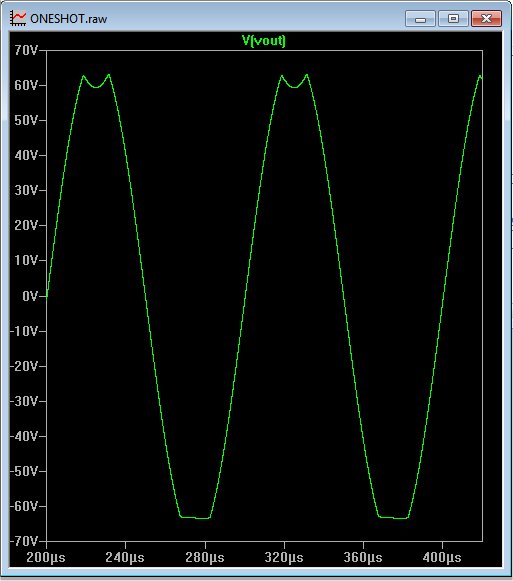The width and height of the screenshot is (513, 581).
Task: Minimize the ONESHOT.raw window
Action: (x=420, y=19)
